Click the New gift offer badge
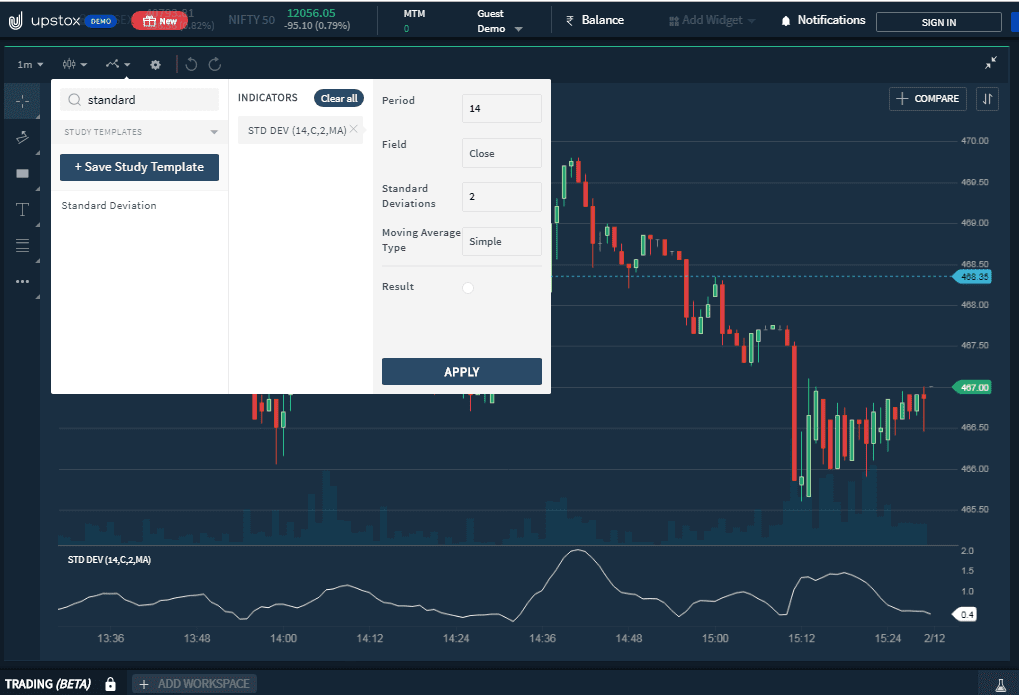This screenshot has width=1019, height=695. pos(159,21)
